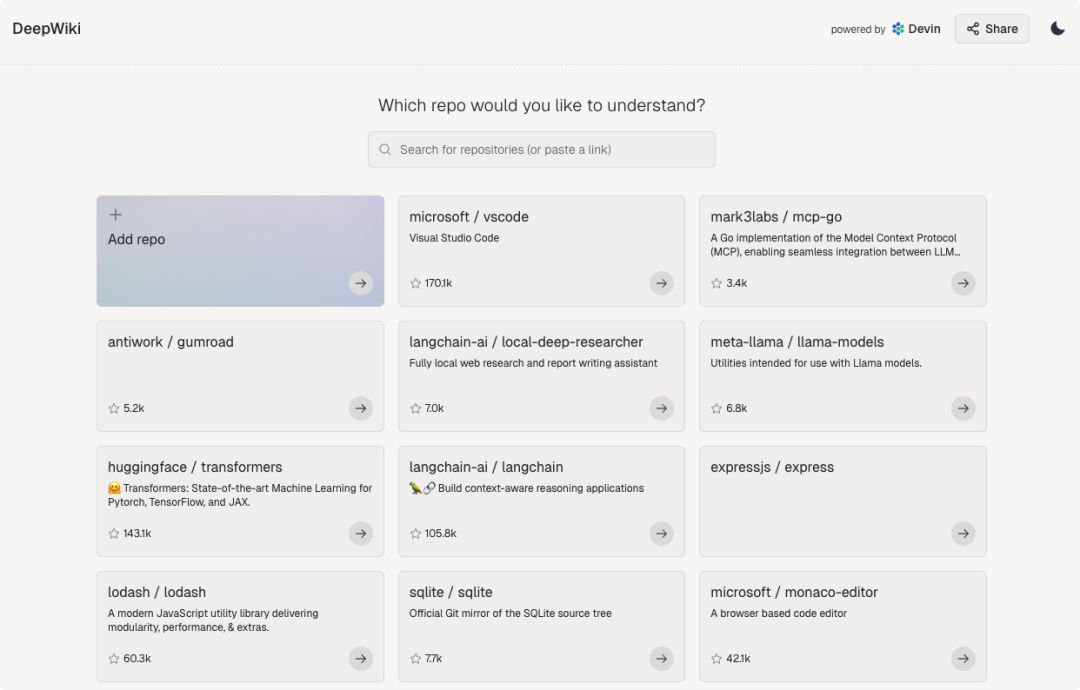Click 'Utilities intended for use with Llama models.'
The height and width of the screenshot is (690, 1080).
click(x=816, y=364)
